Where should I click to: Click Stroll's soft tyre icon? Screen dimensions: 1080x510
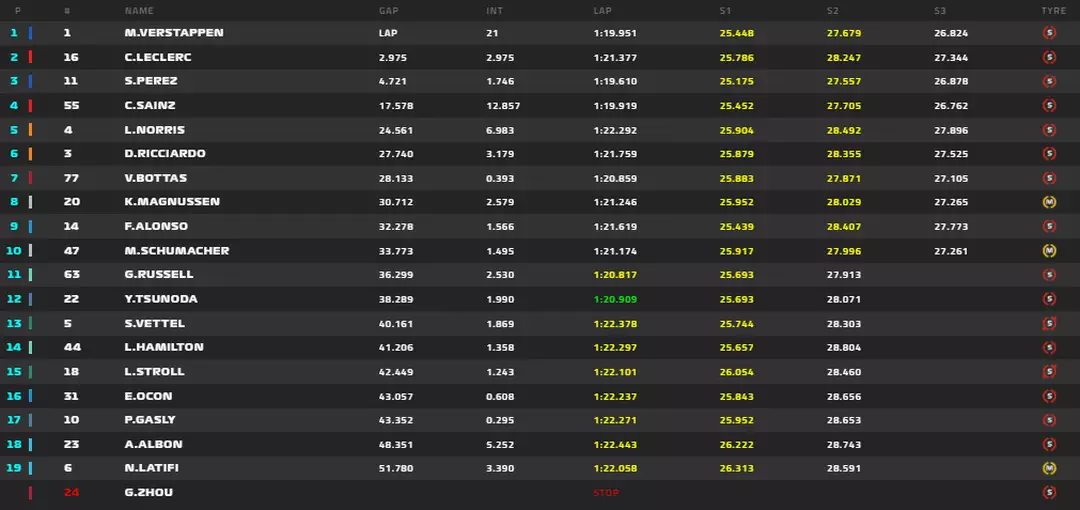point(1049,371)
